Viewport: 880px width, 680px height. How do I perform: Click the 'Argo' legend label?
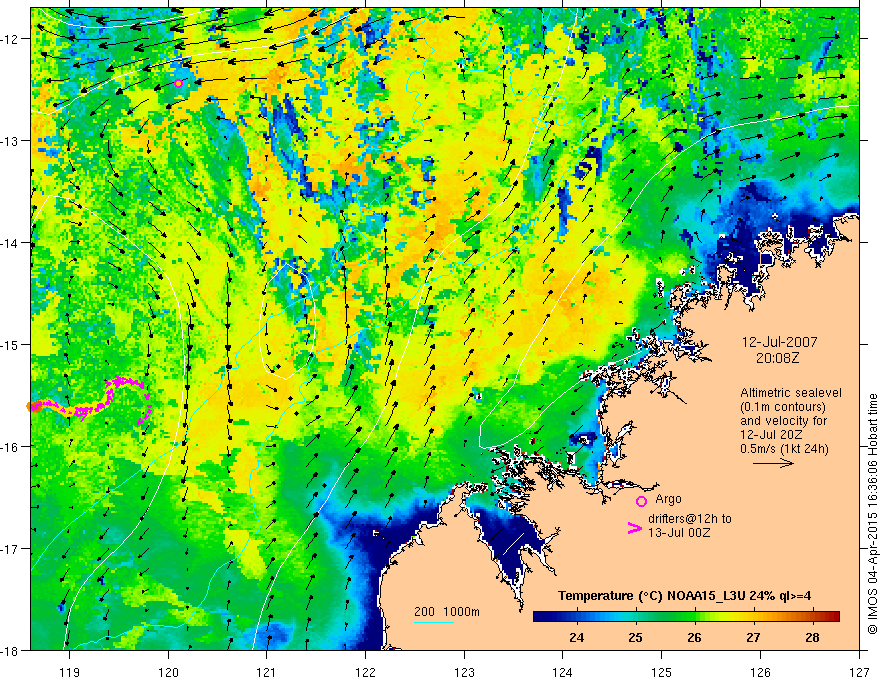[668, 499]
